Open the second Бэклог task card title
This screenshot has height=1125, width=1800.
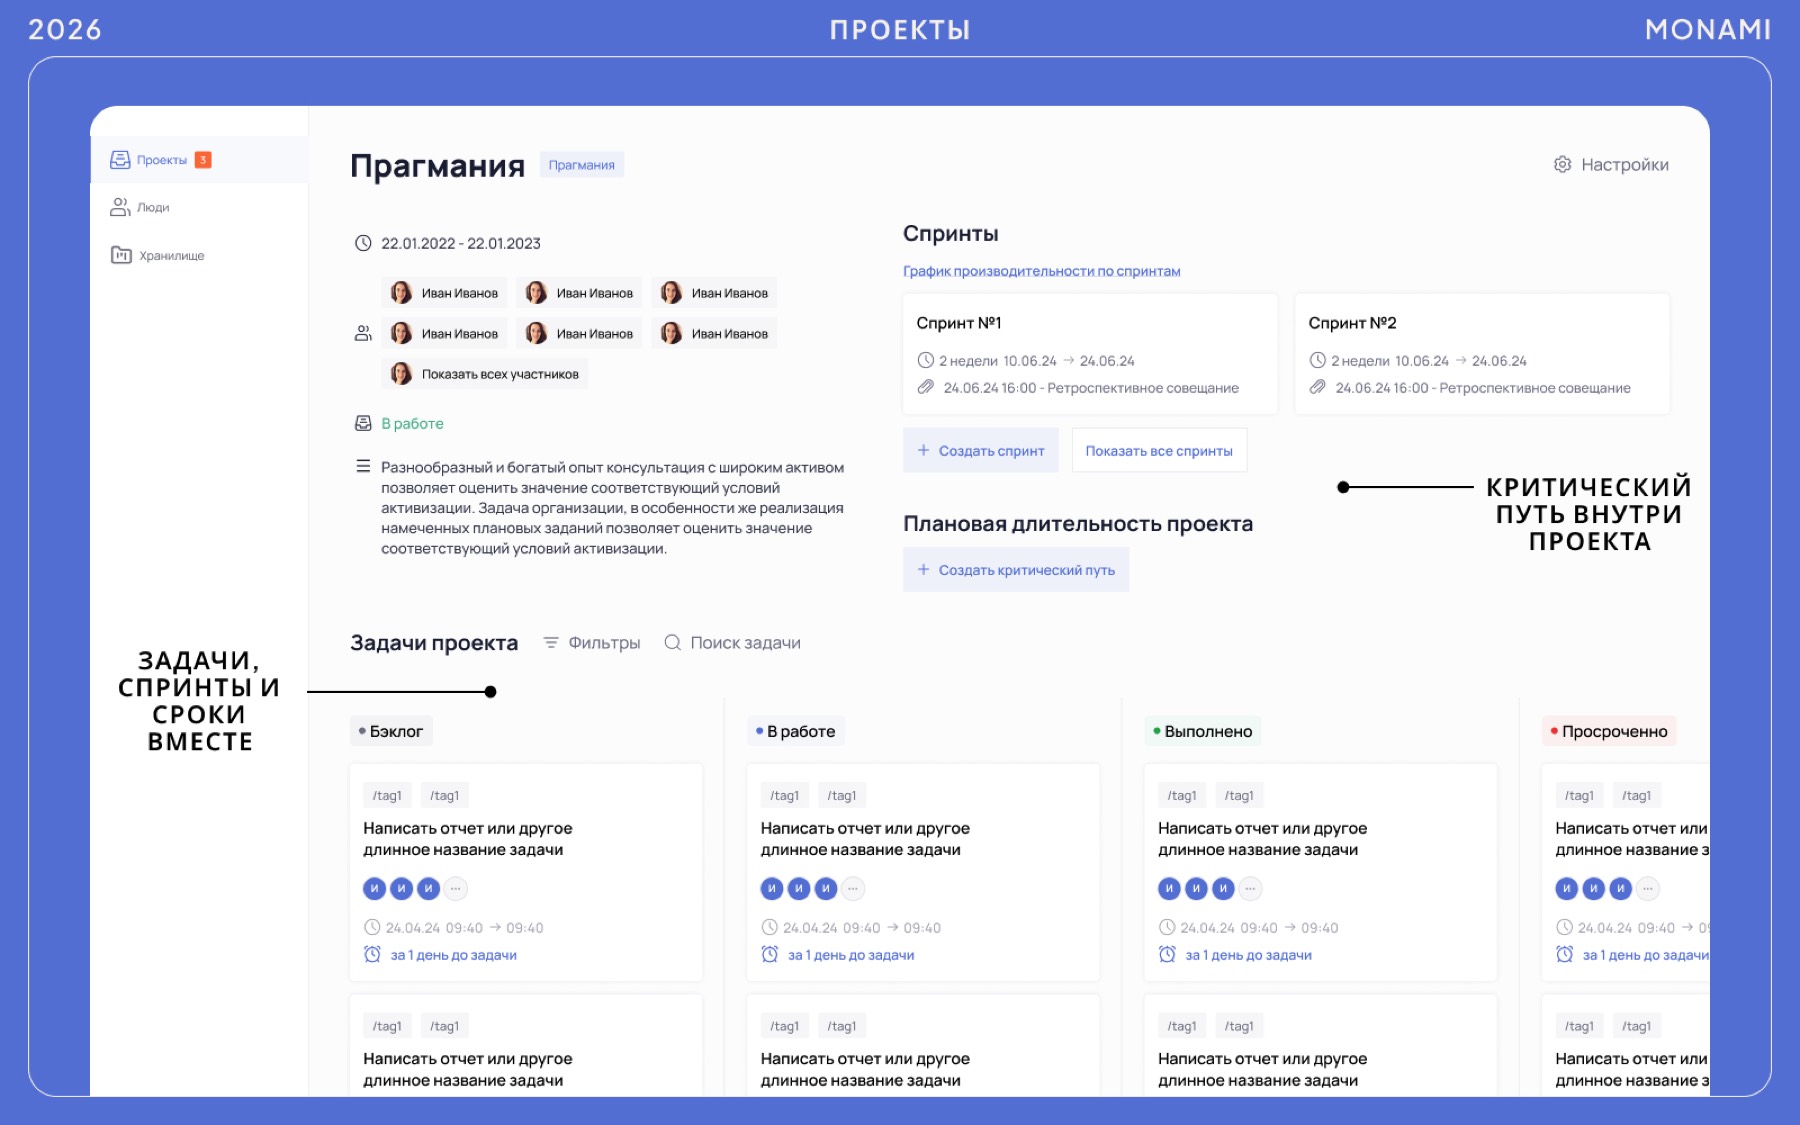[468, 1069]
